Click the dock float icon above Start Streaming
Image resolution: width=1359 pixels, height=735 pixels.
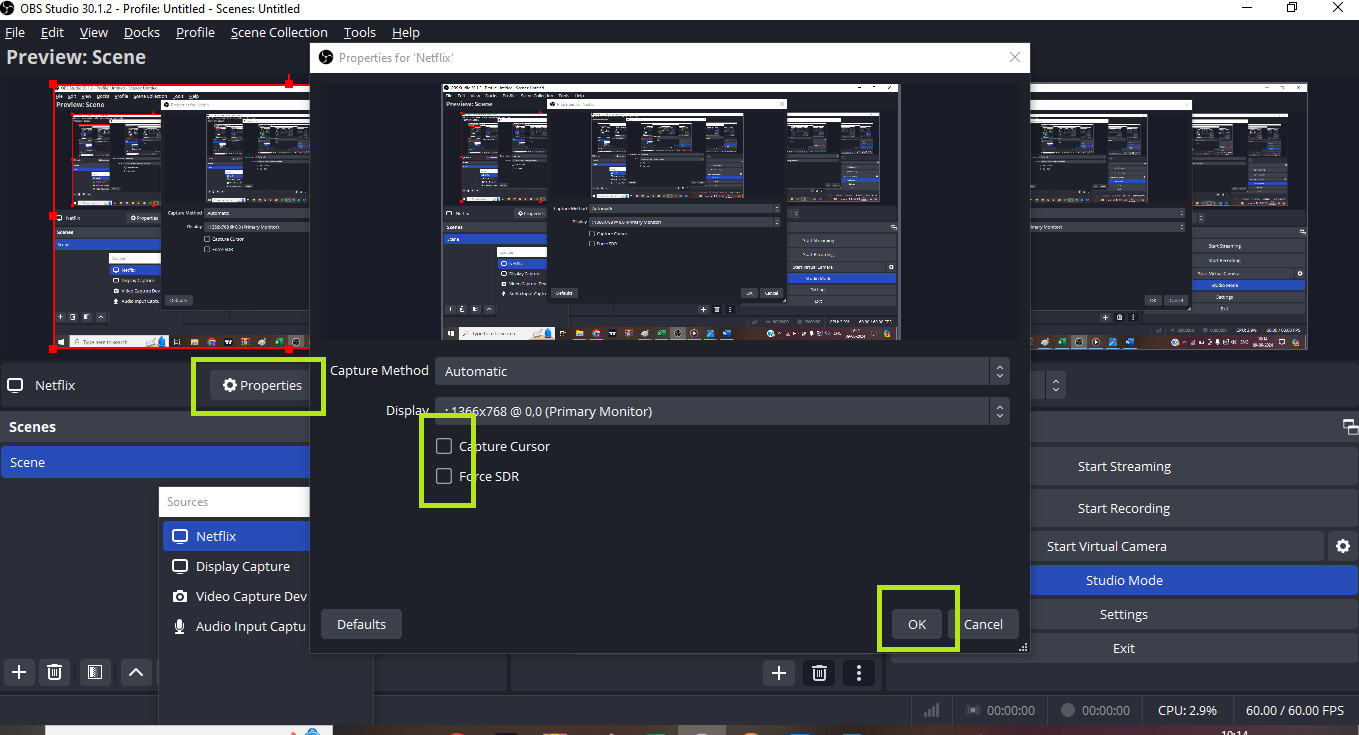pos(1350,427)
